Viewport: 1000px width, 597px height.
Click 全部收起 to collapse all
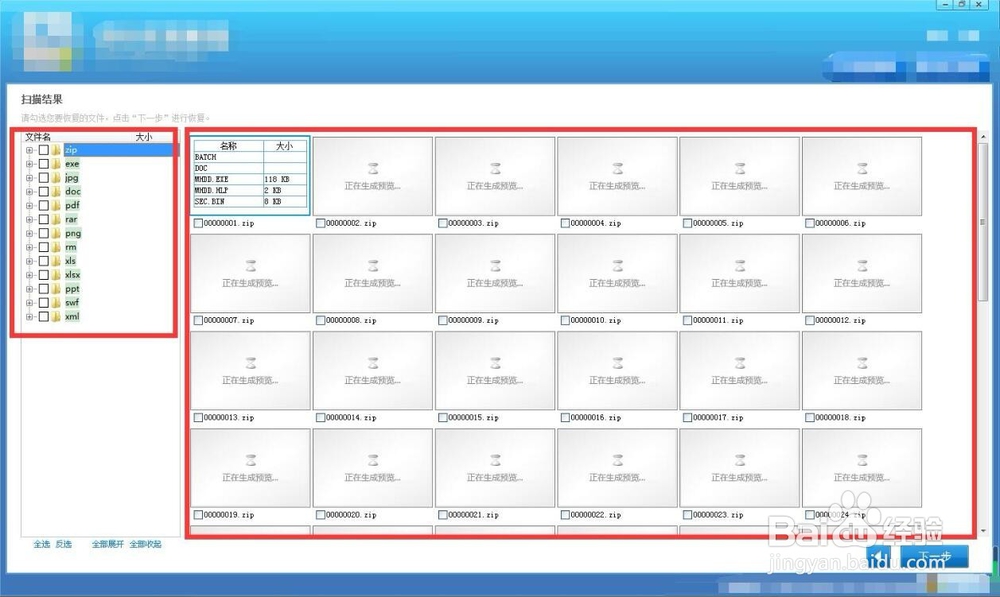point(145,544)
